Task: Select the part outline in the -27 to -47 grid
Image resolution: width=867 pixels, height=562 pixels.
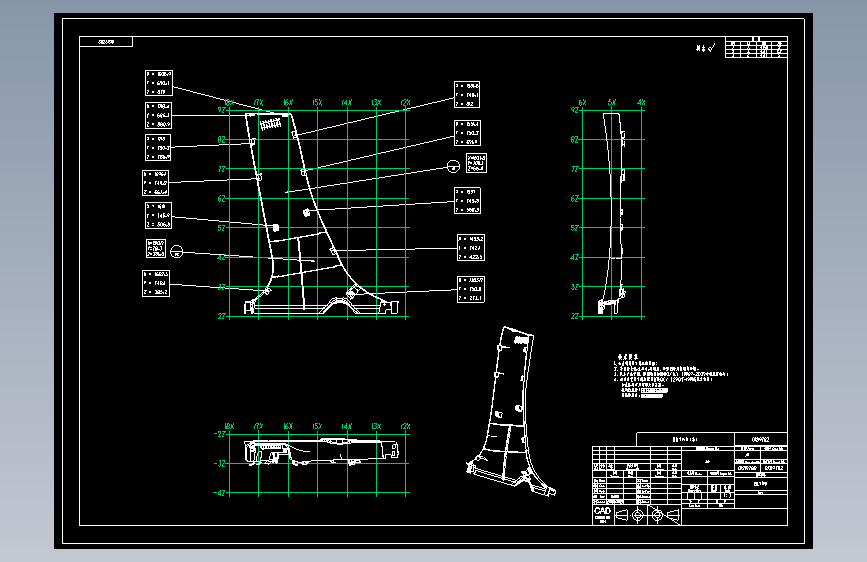Action: [x=321, y=451]
